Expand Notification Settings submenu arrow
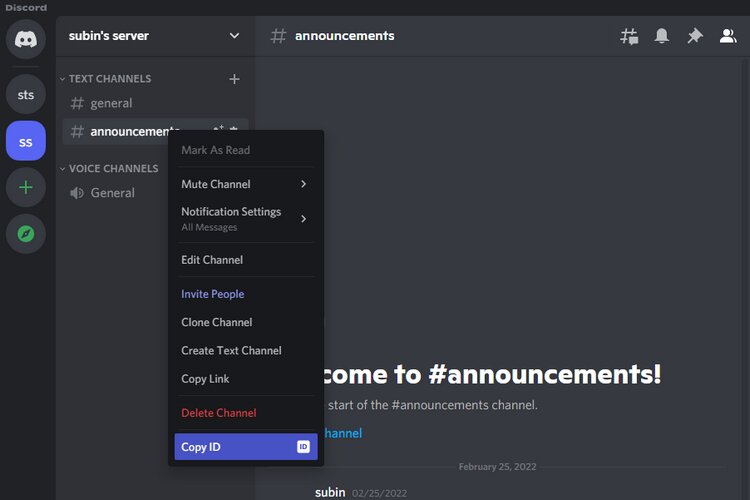The width and height of the screenshot is (750, 500). click(x=303, y=219)
